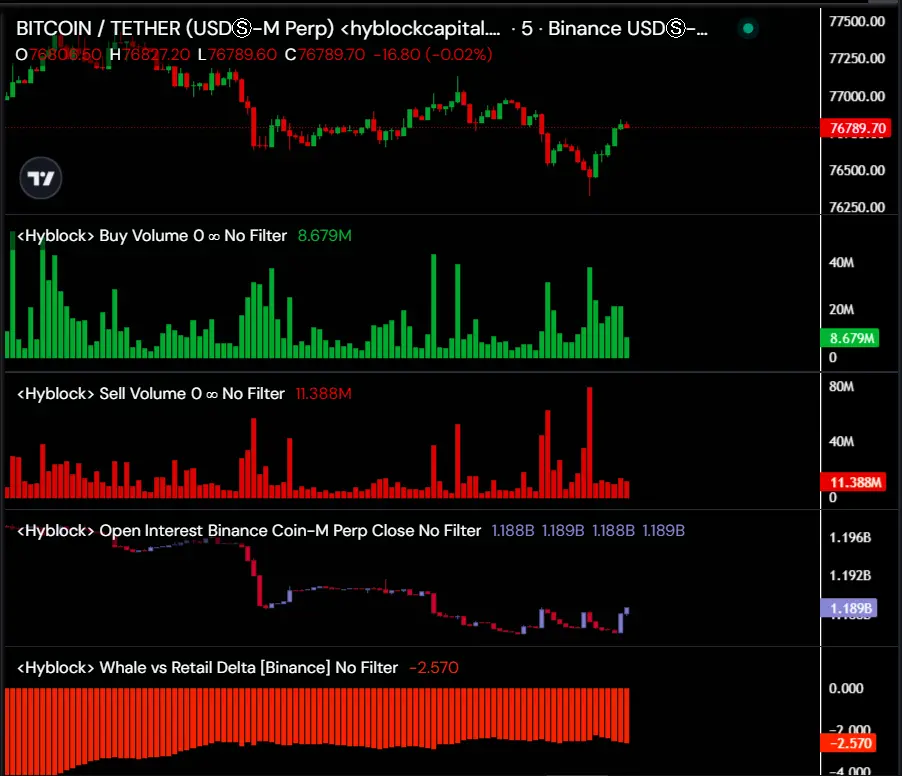902x776 pixels.
Task: Click the 40M label on Sell Volume axis
Action: click(x=841, y=441)
